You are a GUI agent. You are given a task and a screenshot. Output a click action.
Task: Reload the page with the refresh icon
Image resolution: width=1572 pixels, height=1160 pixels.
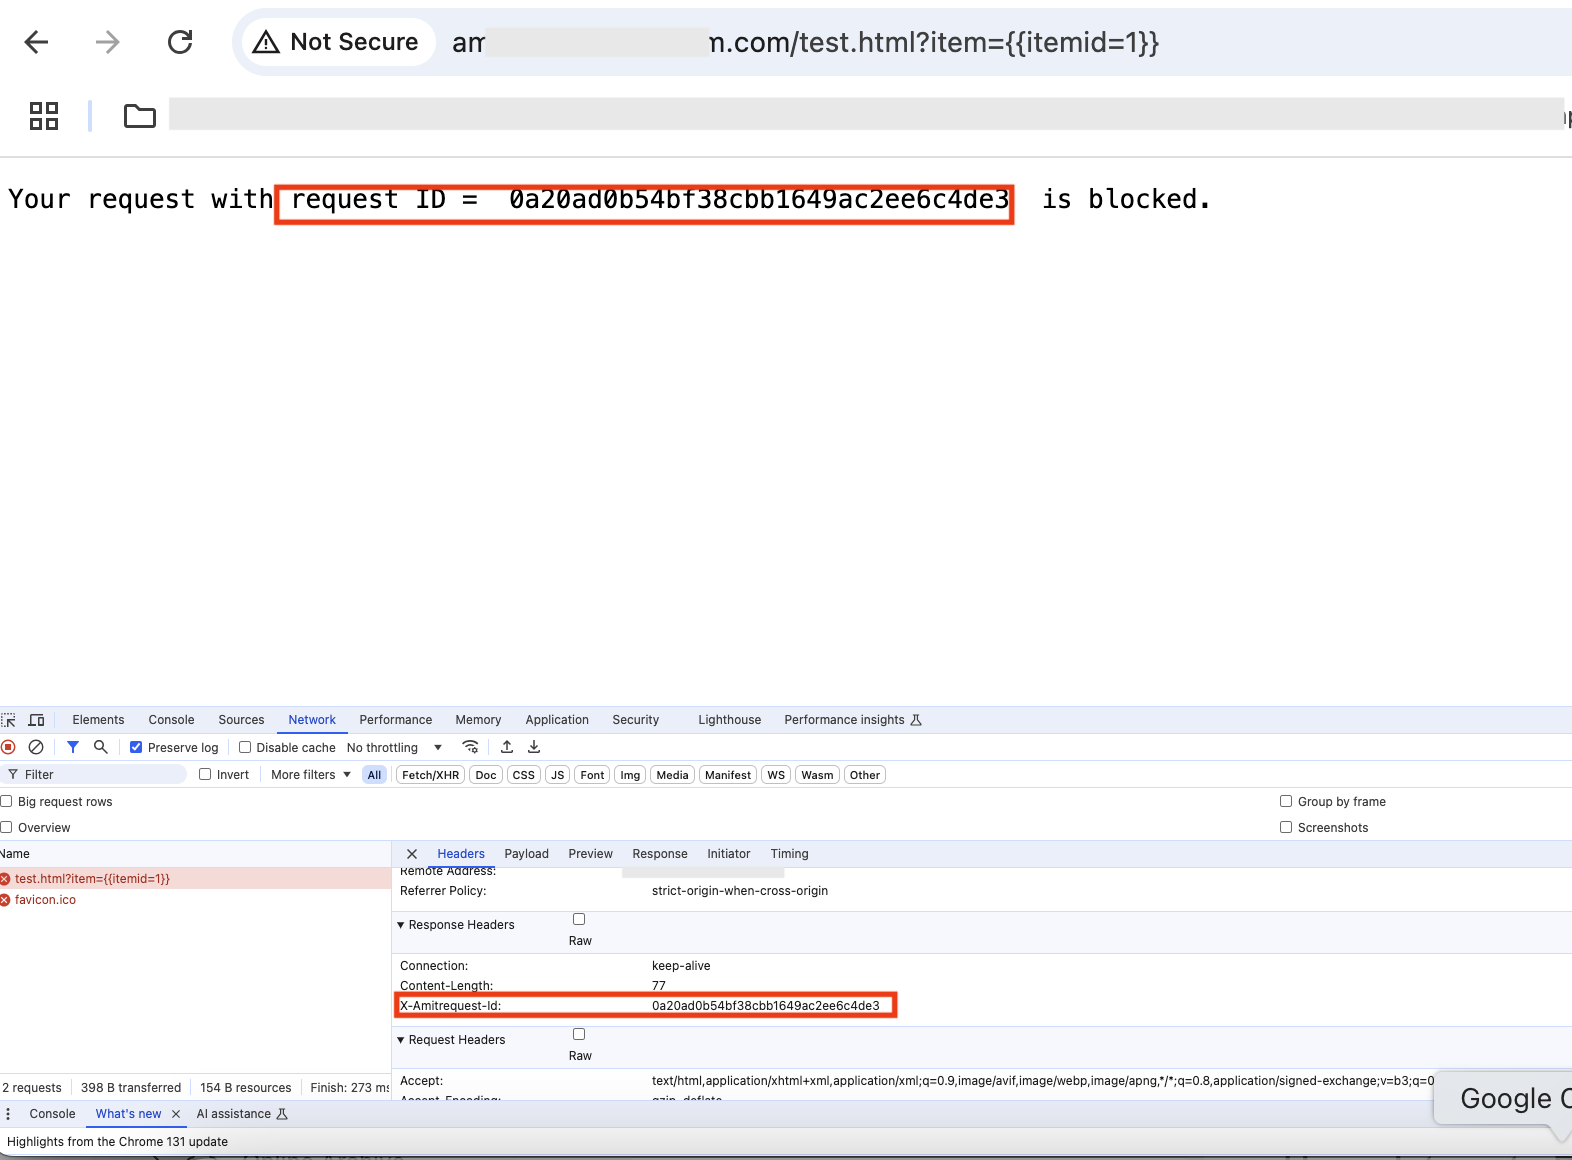(180, 42)
